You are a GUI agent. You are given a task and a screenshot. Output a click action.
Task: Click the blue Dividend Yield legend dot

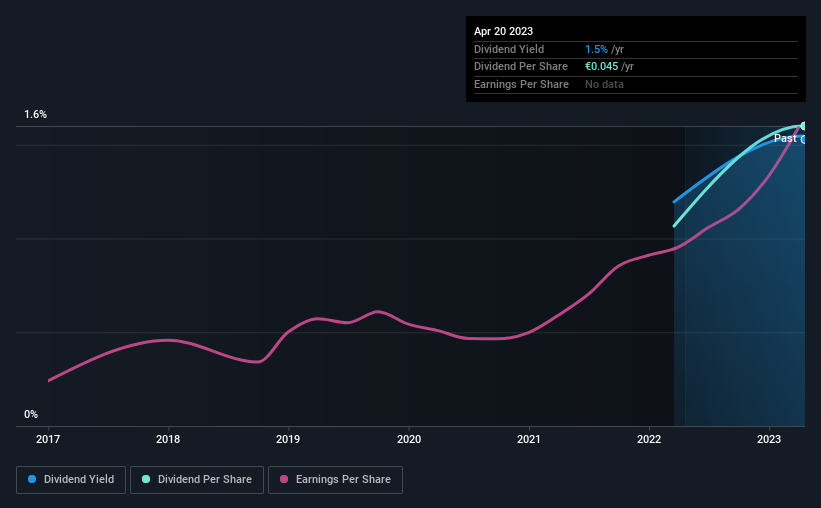[32, 479]
